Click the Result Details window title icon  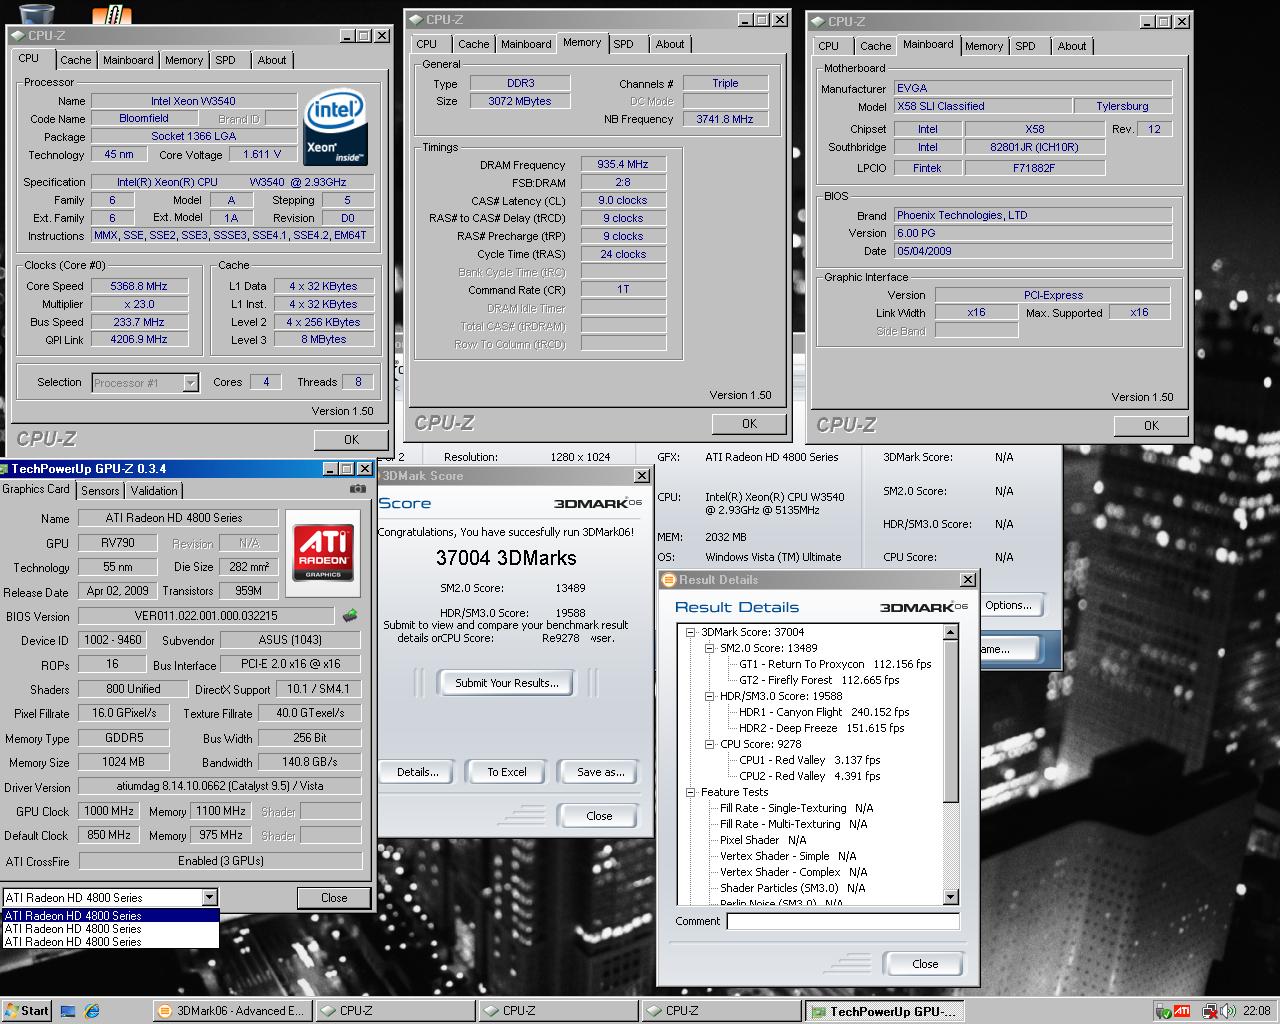point(669,580)
